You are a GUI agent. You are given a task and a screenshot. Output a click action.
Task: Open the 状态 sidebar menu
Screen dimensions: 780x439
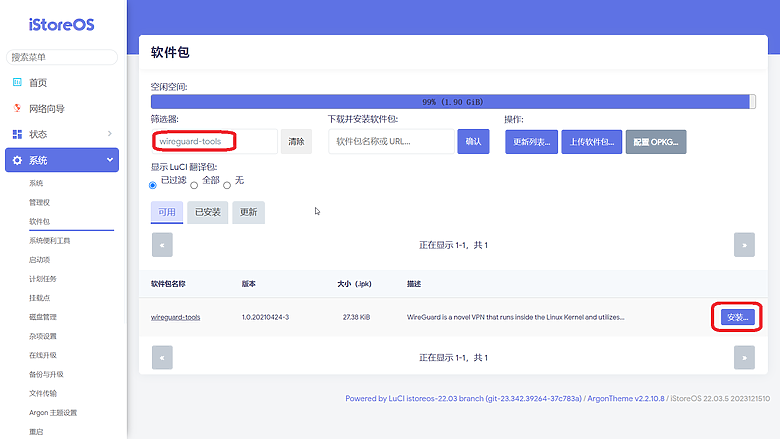(62, 134)
